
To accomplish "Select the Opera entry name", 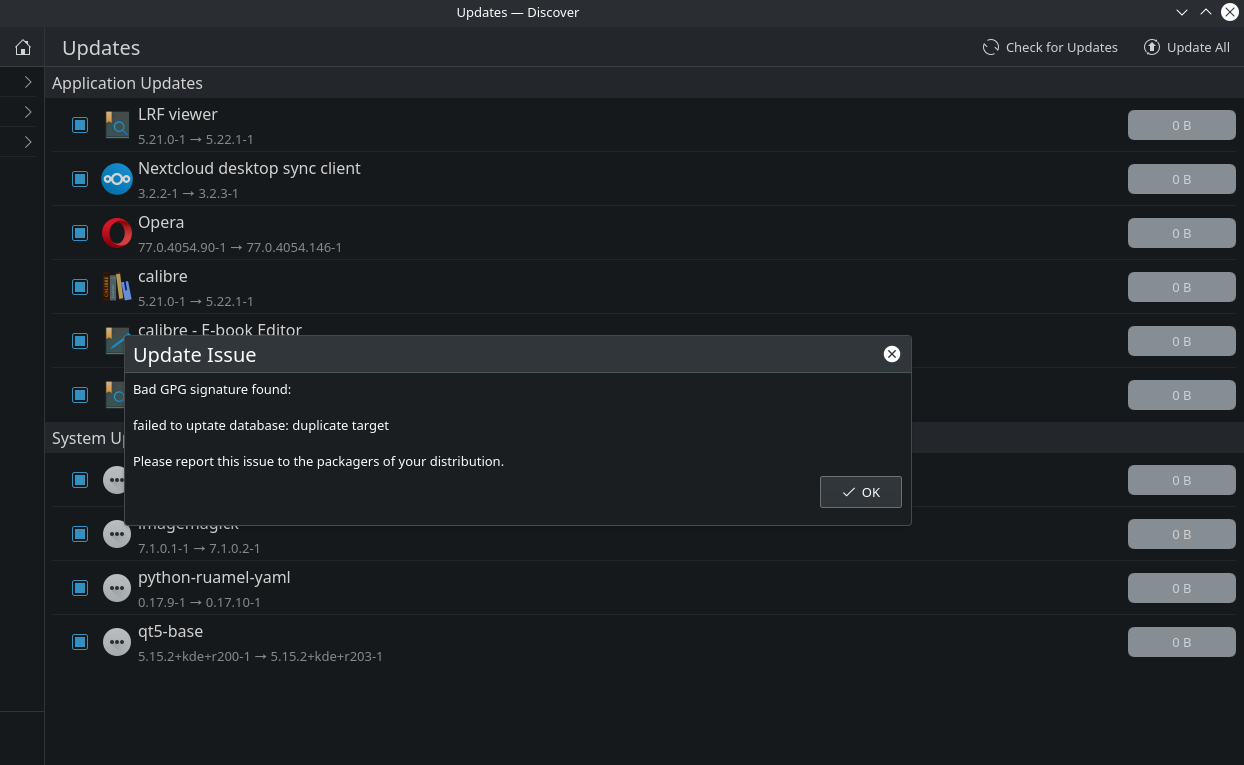I will 161,222.
